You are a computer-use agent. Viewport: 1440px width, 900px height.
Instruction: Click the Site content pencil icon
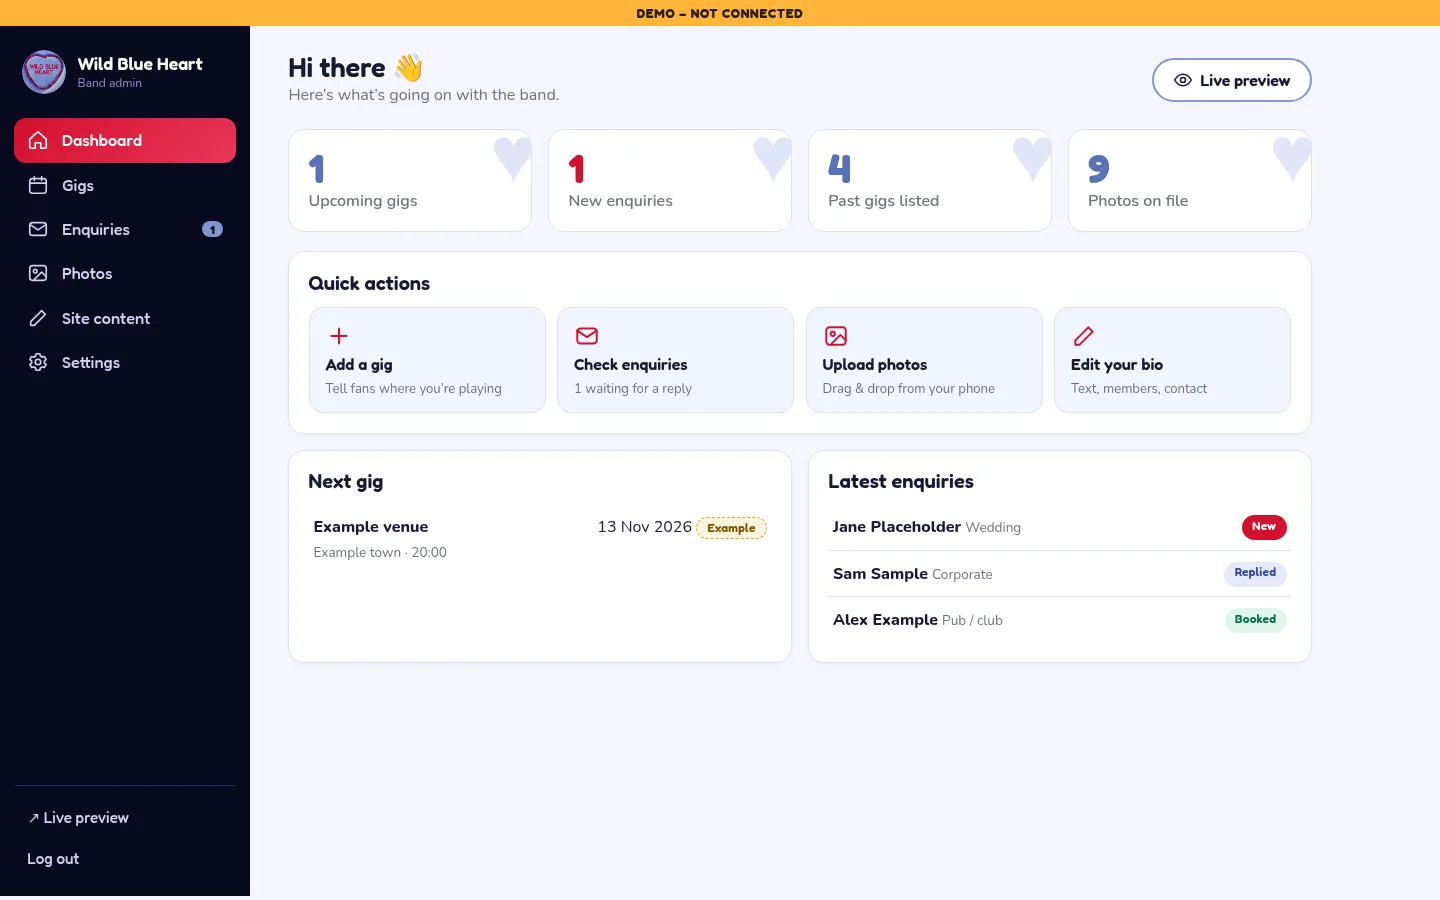click(38, 318)
